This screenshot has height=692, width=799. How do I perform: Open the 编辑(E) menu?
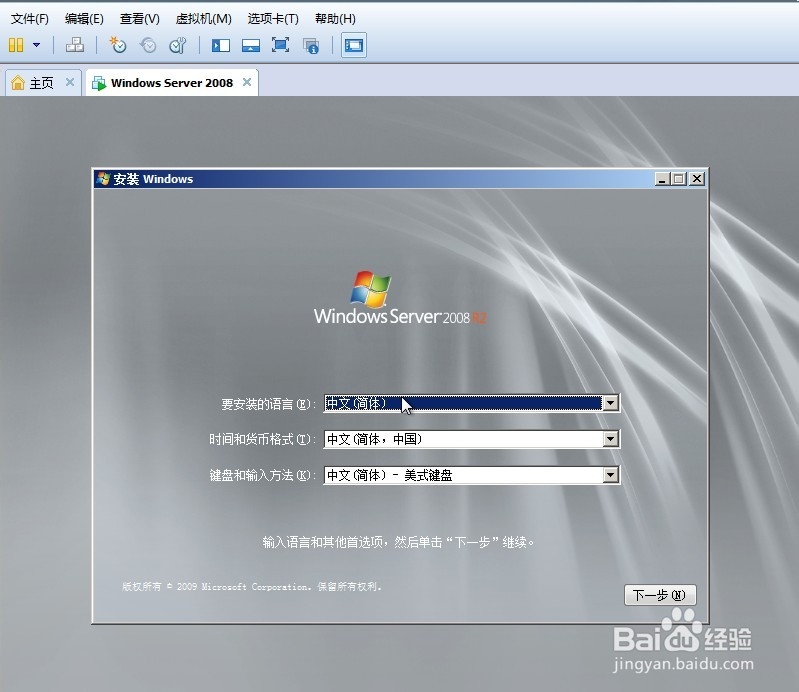[x=84, y=19]
